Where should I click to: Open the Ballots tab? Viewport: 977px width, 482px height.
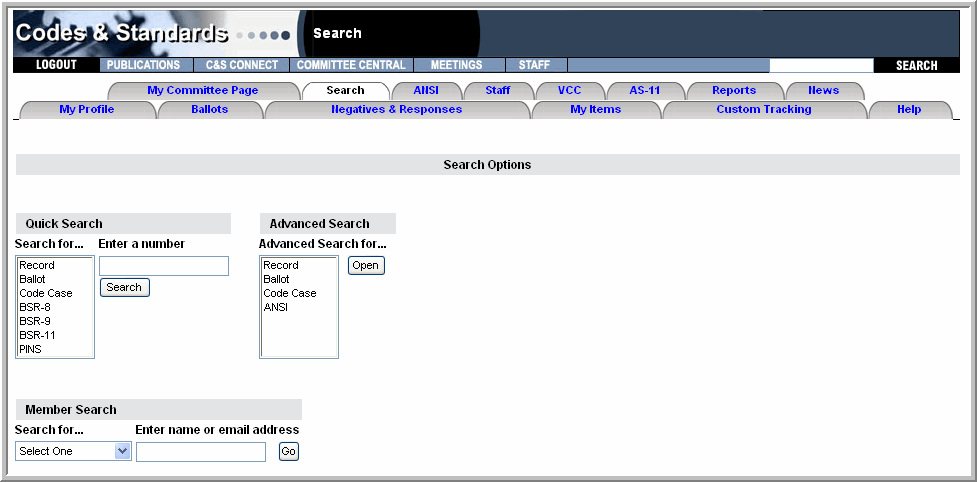(x=209, y=109)
